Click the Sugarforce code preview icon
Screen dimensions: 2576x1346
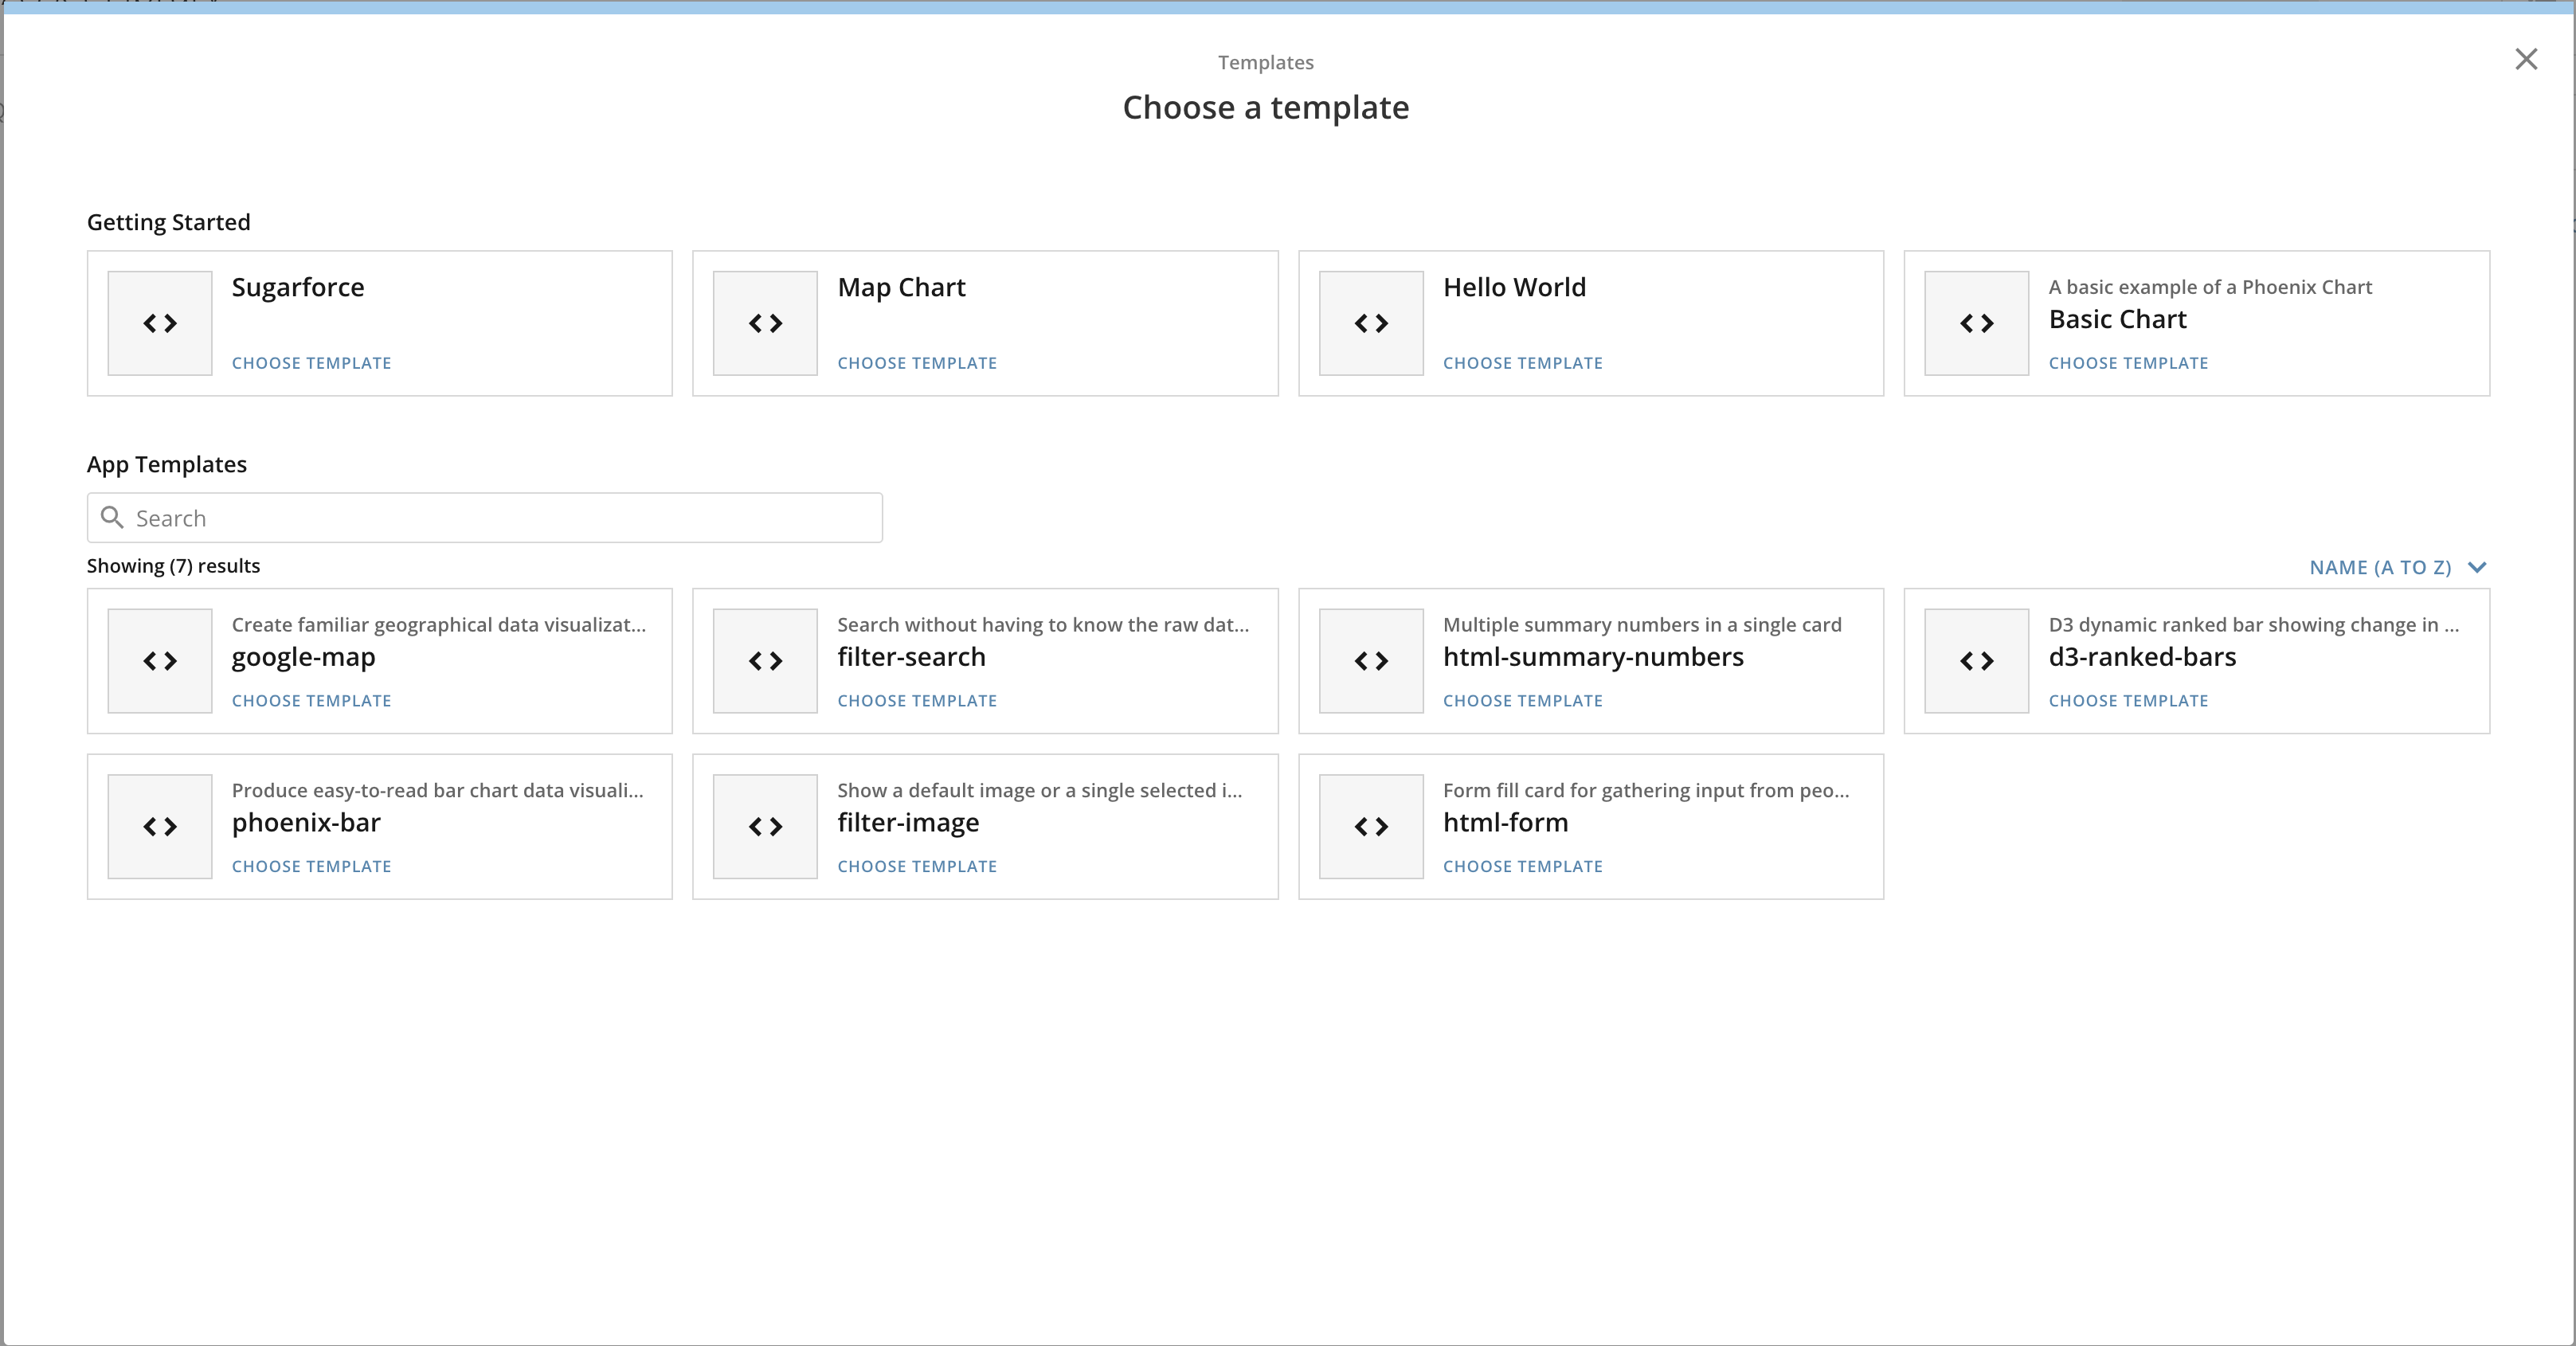[x=159, y=323]
